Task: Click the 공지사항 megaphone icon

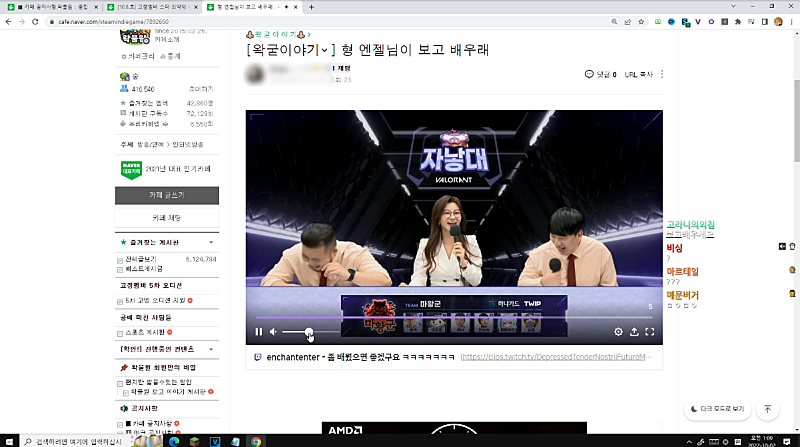Action: pos(124,409)
